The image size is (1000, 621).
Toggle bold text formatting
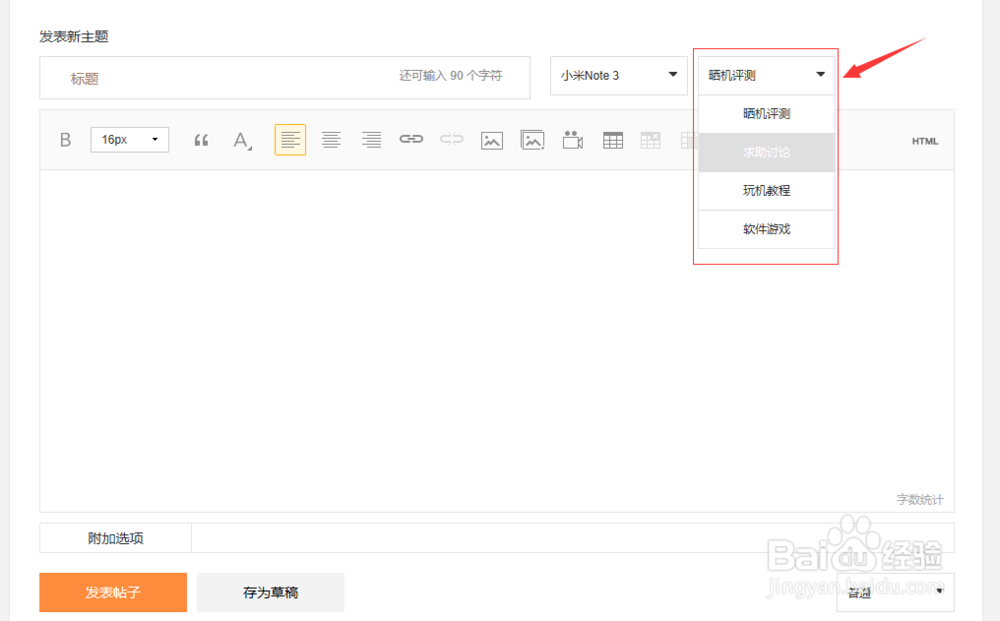point(65,140)
